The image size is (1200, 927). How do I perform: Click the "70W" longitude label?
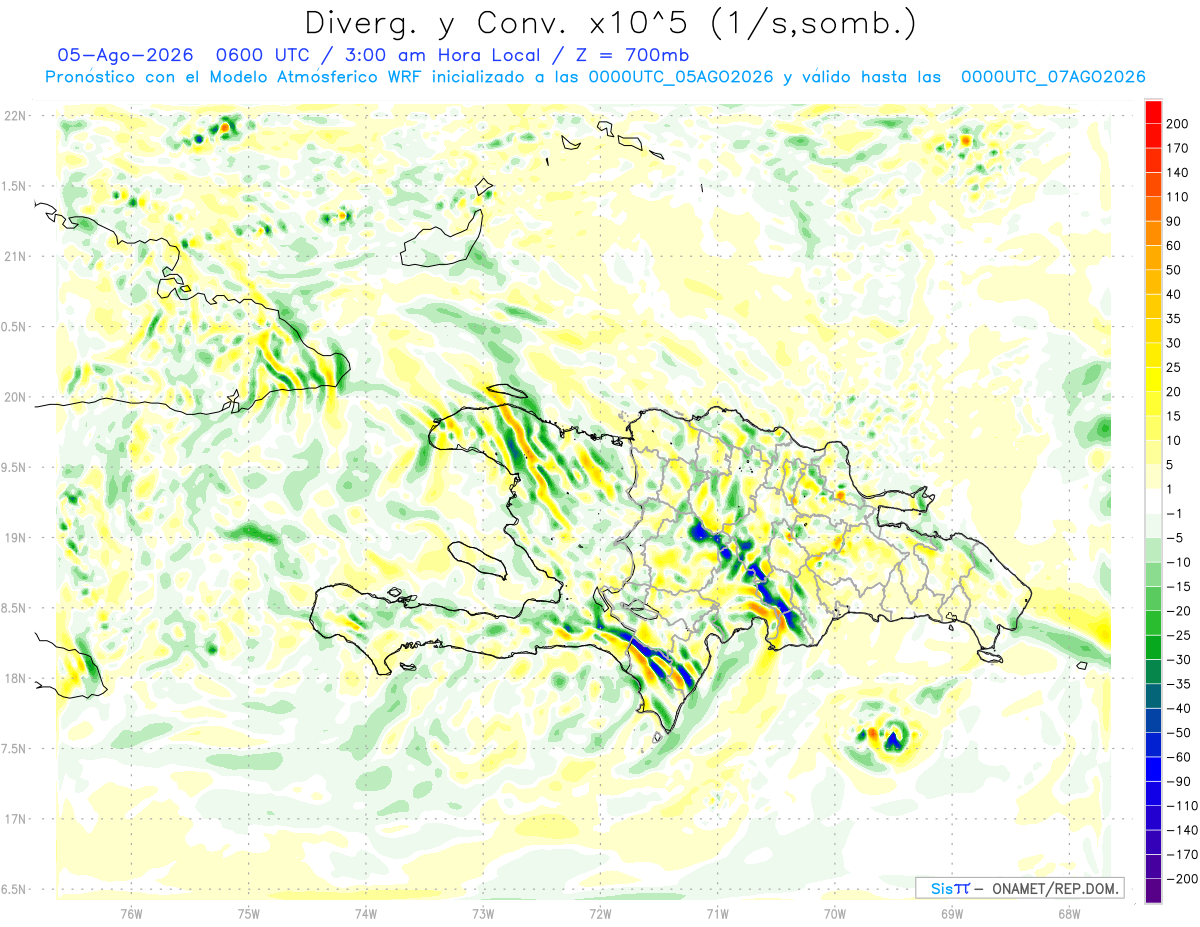coord(835,914)
